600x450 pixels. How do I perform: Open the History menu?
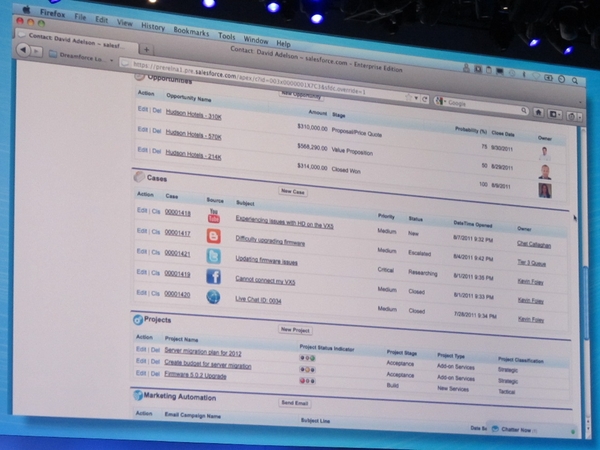pyautogui.click(x=153, y=26)
